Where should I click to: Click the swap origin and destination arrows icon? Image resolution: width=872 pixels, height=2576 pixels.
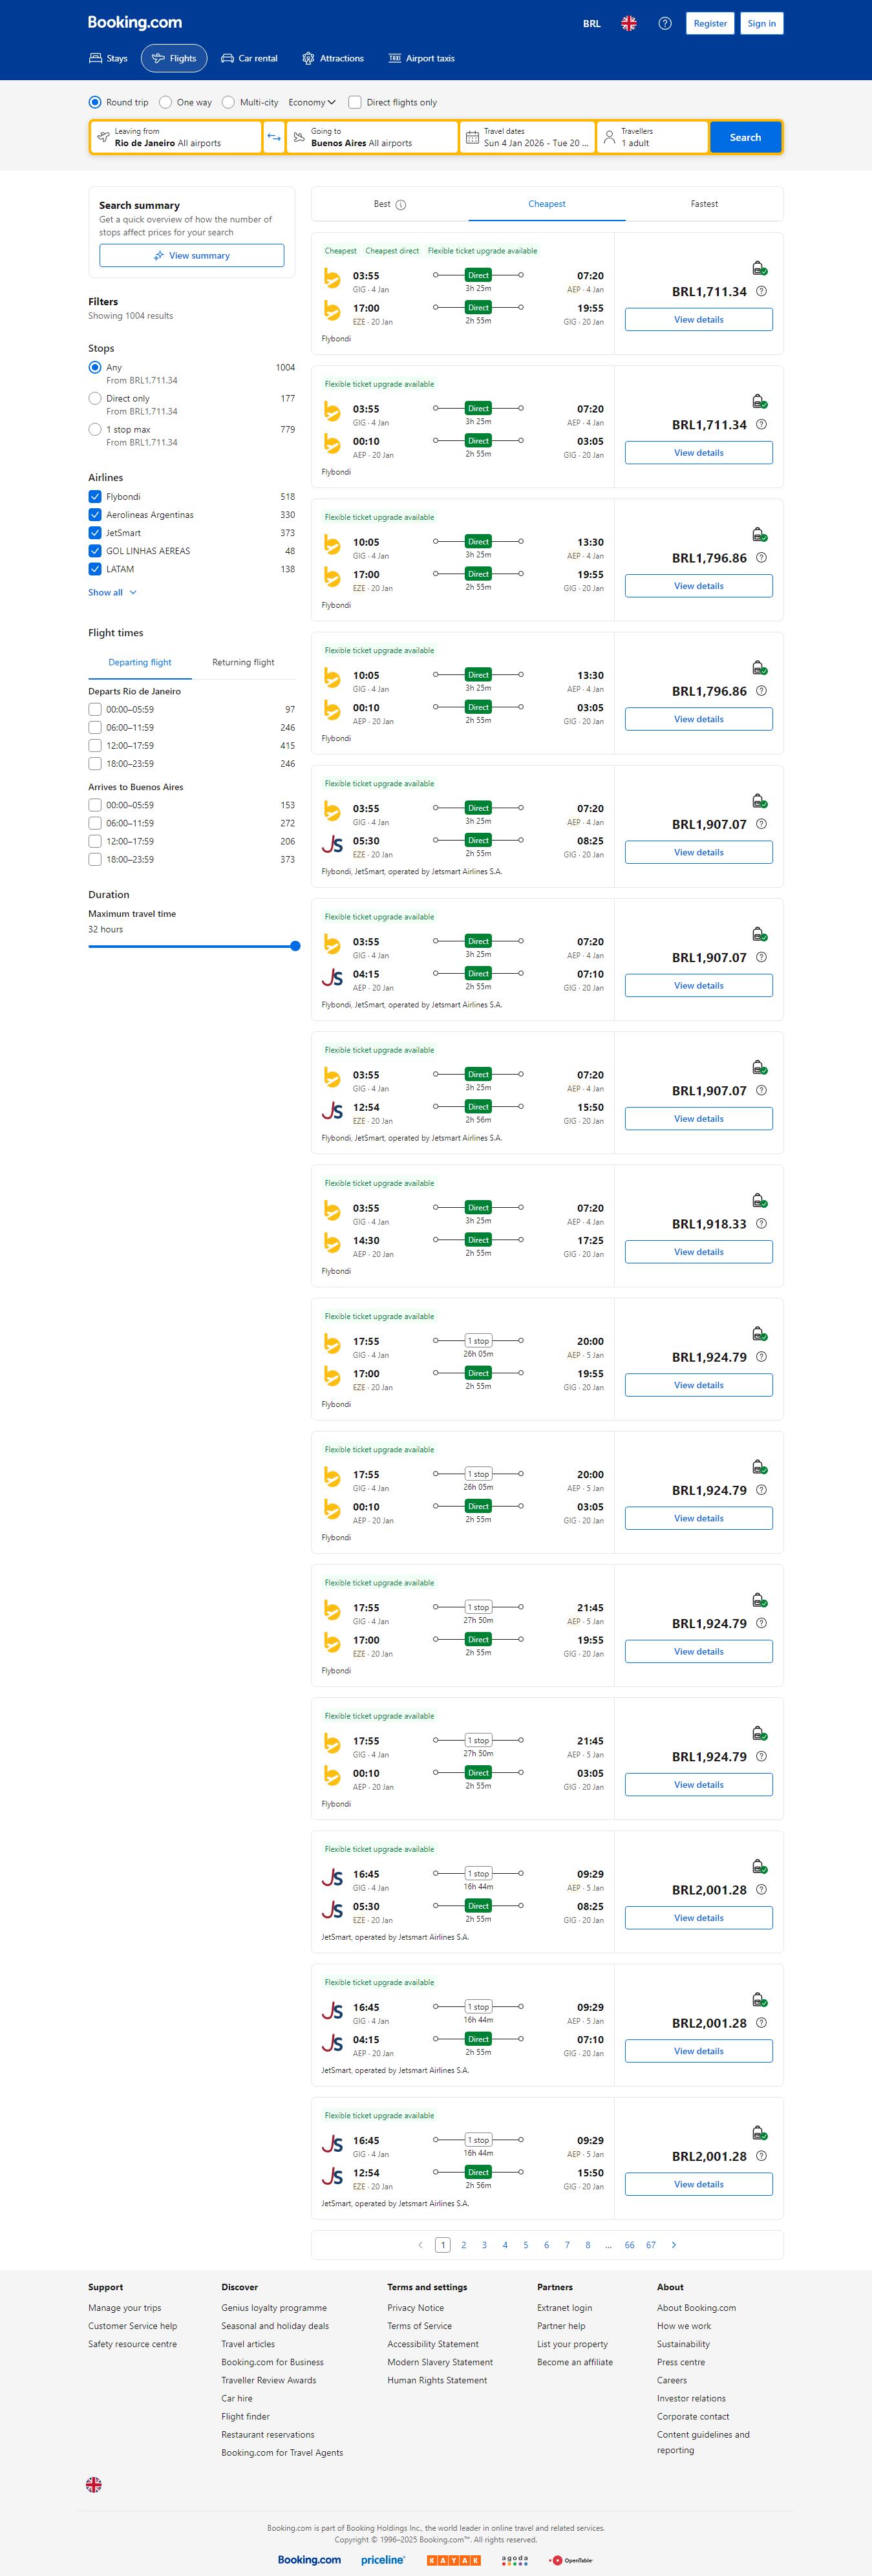(x=274, y=137)
